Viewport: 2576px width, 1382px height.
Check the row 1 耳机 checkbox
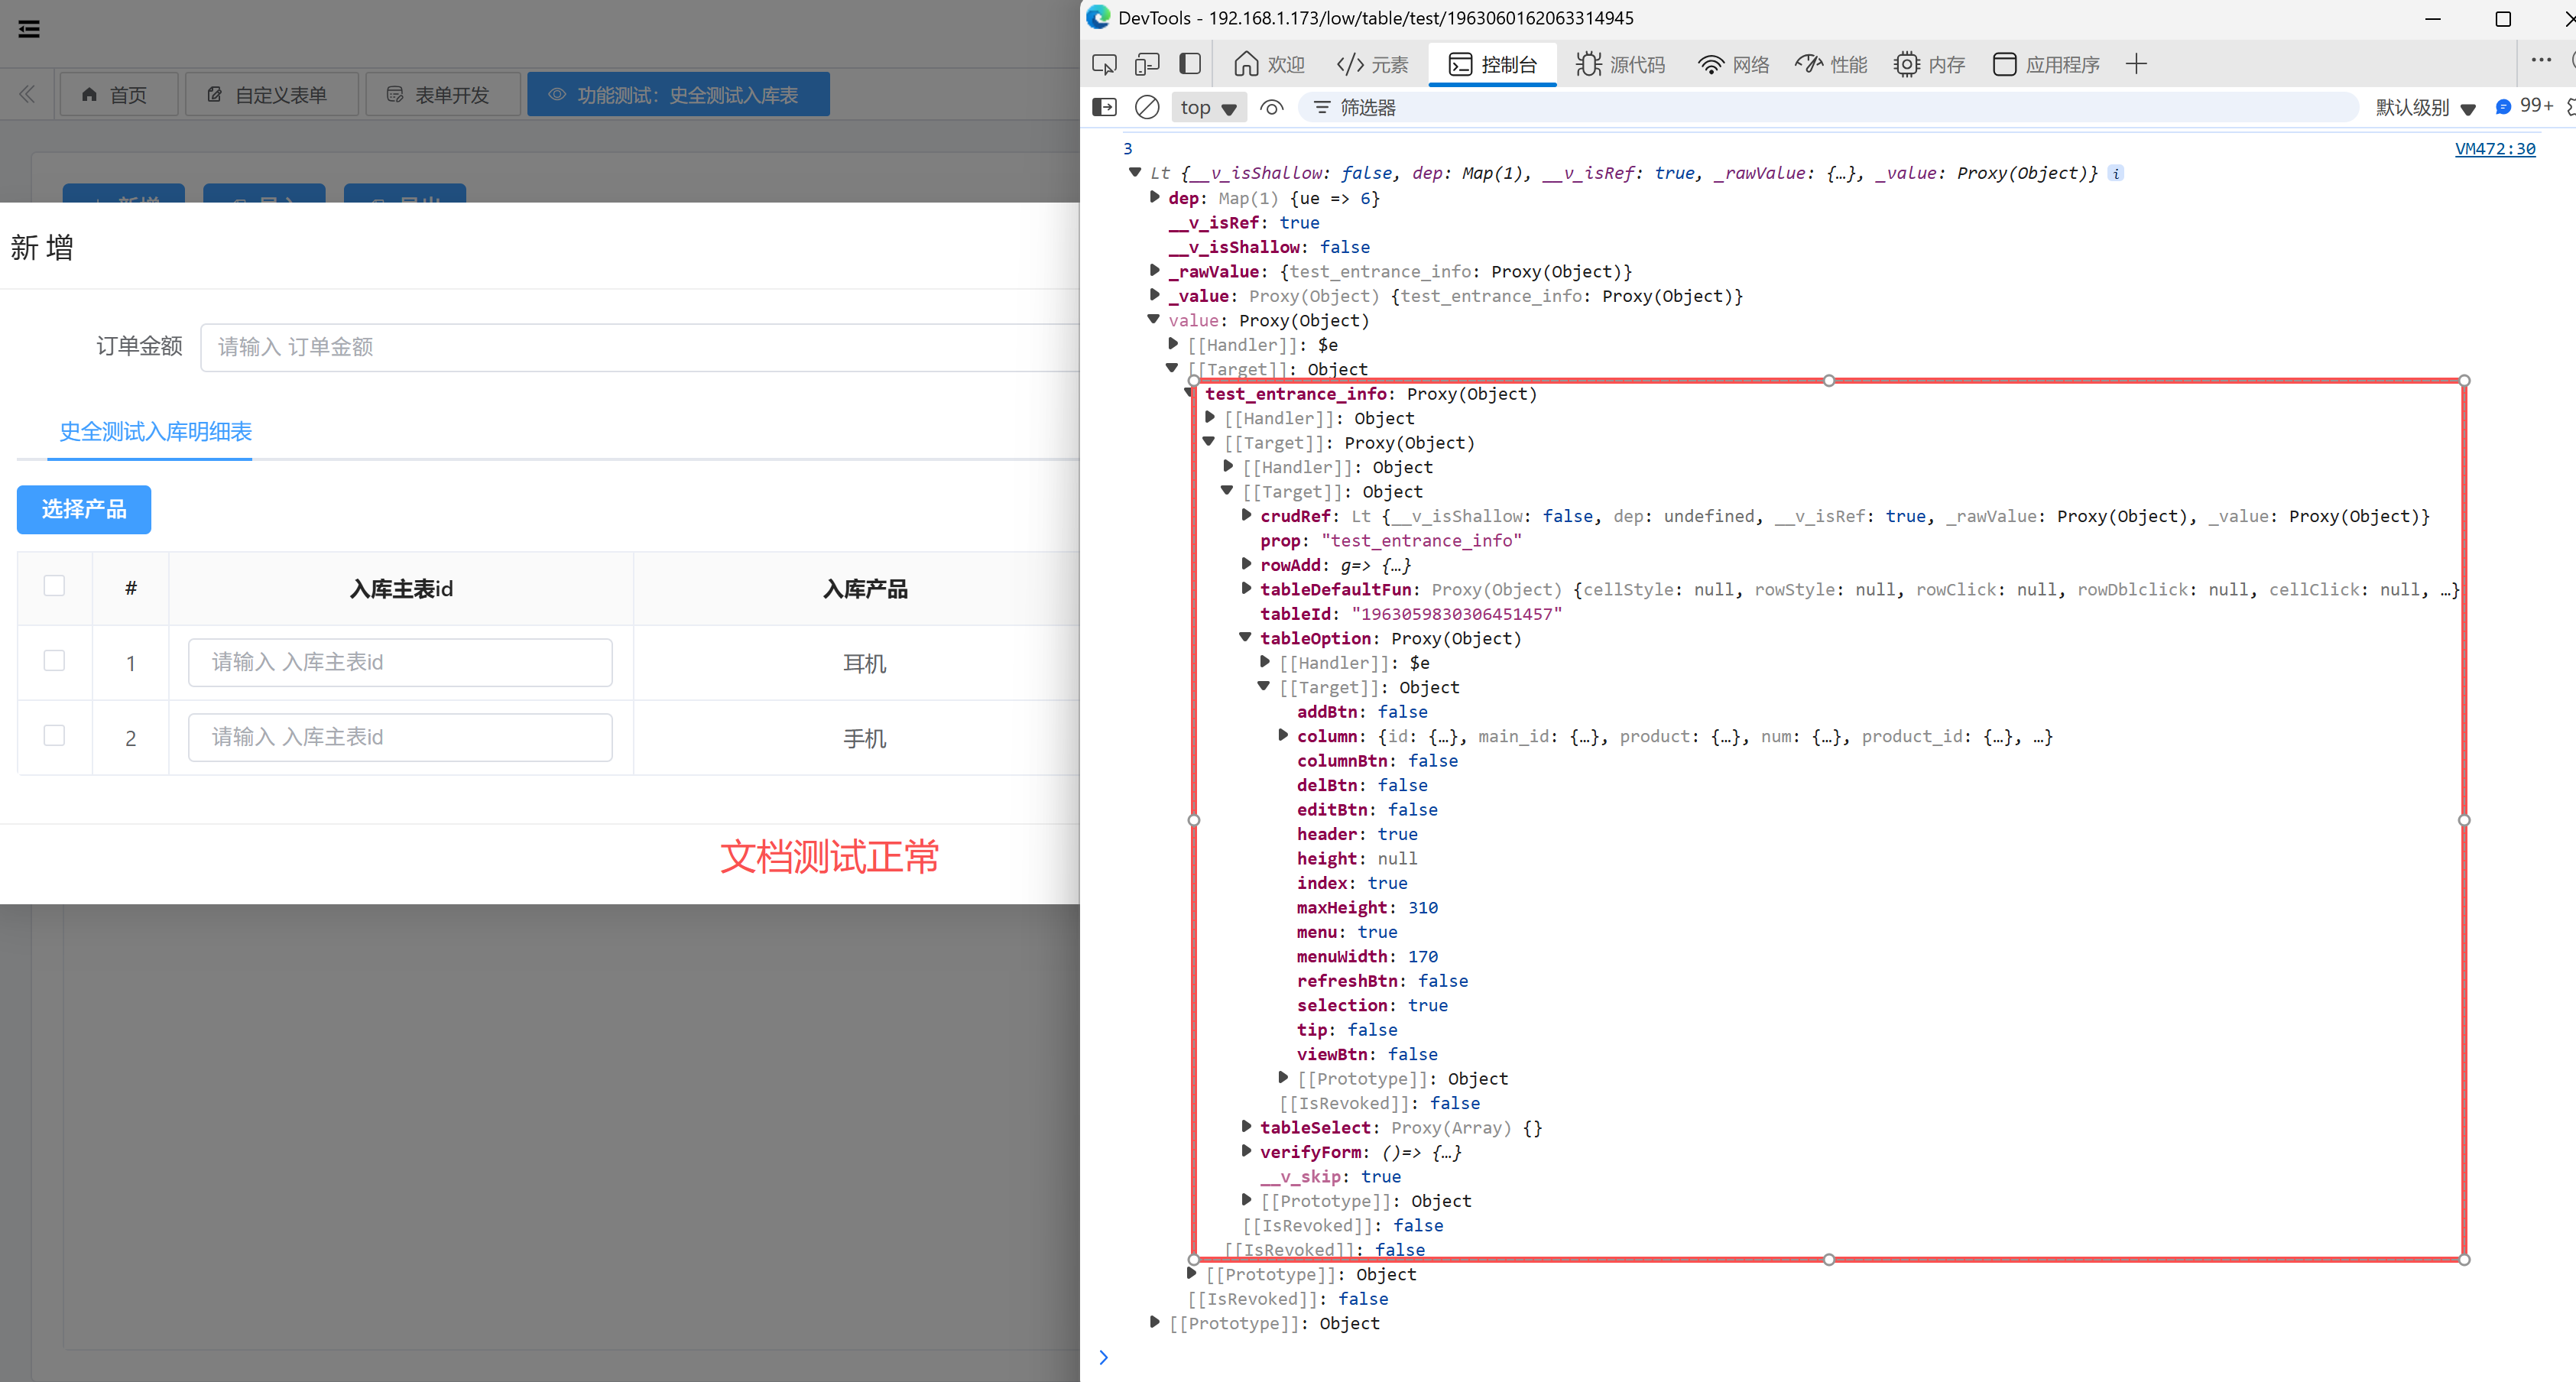(x=54, y=660)
